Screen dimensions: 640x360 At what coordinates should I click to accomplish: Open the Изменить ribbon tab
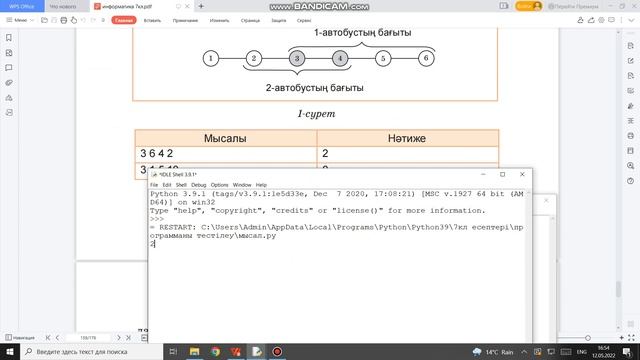(220, 20)
